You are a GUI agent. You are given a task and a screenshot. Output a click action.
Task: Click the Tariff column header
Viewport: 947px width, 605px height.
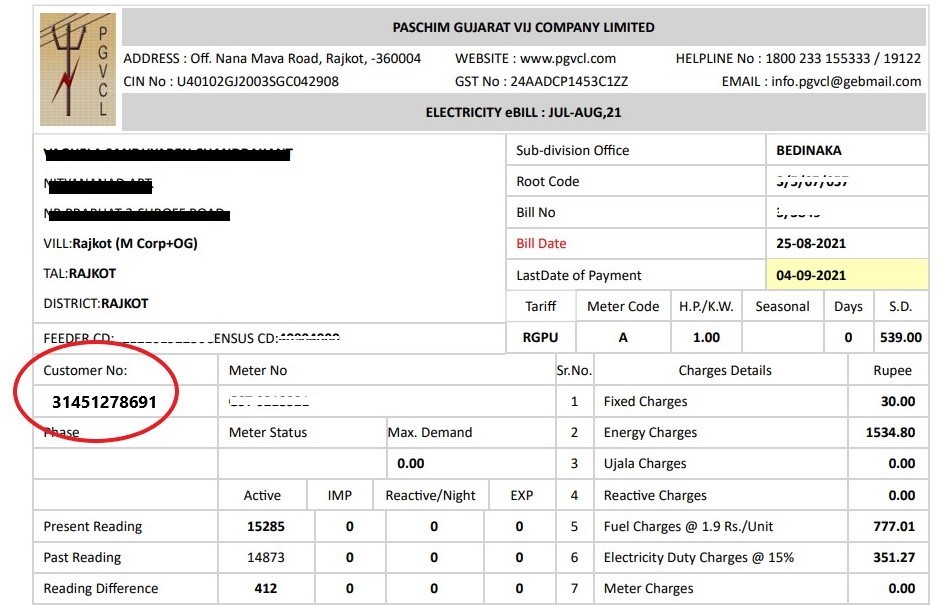(x=541, y=306)
